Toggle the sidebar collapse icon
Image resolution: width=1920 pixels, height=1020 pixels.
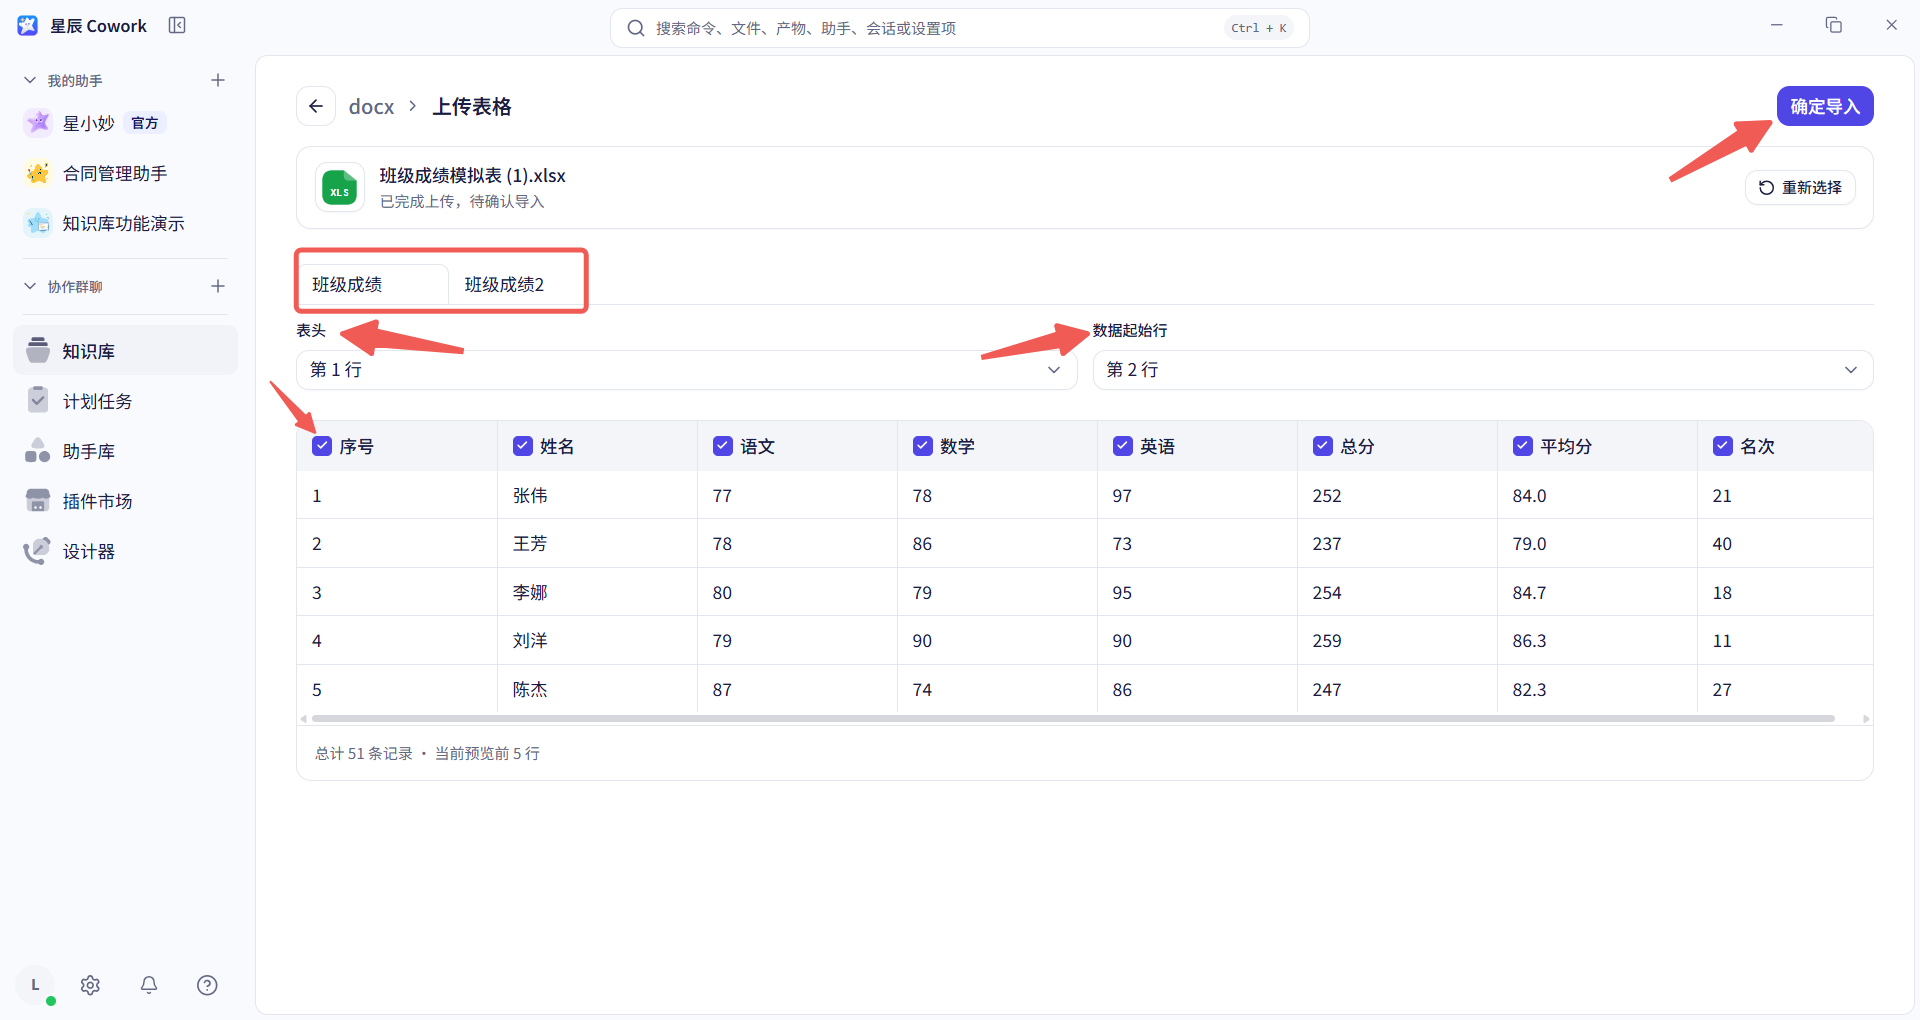click(x=177, y=26)
